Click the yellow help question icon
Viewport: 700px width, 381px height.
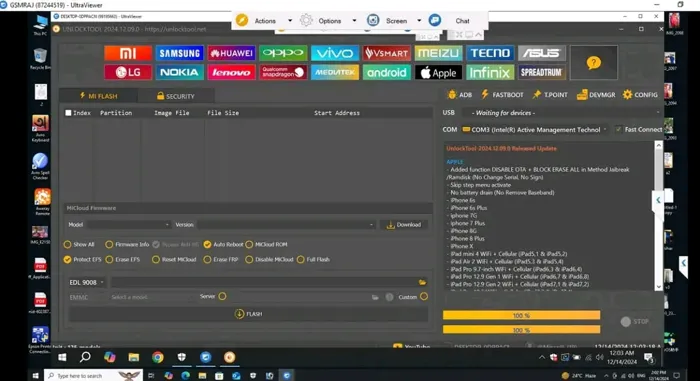click(593, 63)
